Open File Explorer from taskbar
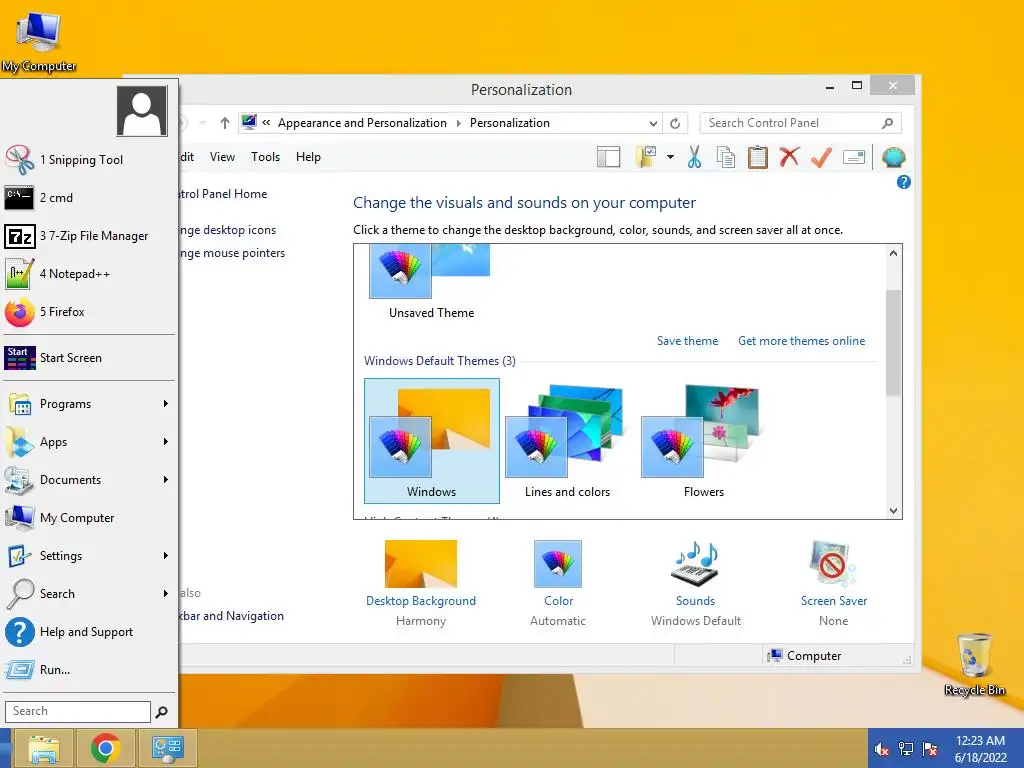The height and width of the screenshot is (768, 1024). tap(43, 748)
